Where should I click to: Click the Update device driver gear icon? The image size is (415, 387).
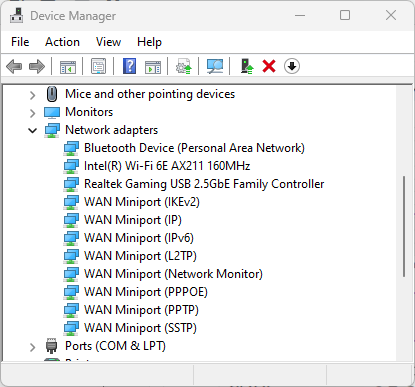184,66
